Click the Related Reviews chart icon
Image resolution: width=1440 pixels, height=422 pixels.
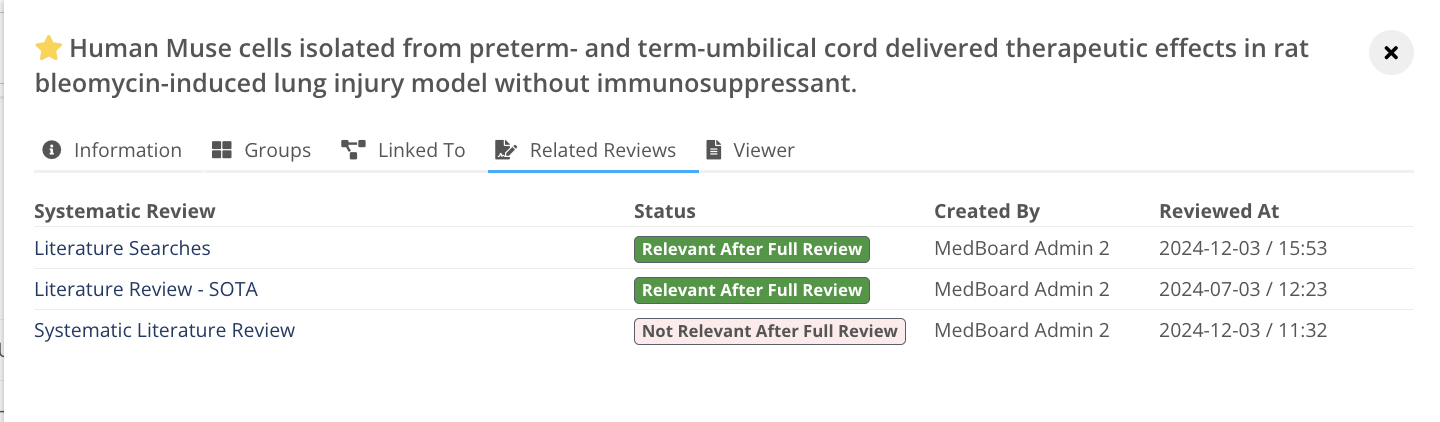(x=506, y=150)
